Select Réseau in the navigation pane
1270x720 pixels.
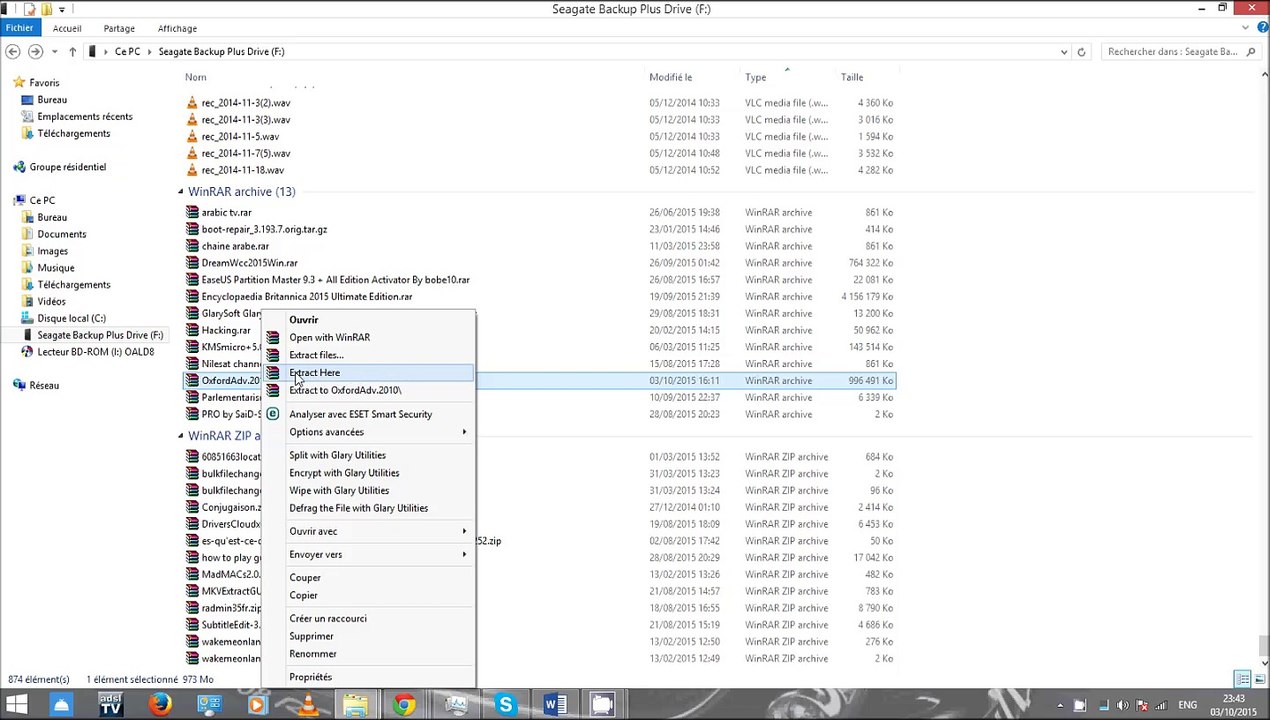click(x=44, y=385)
